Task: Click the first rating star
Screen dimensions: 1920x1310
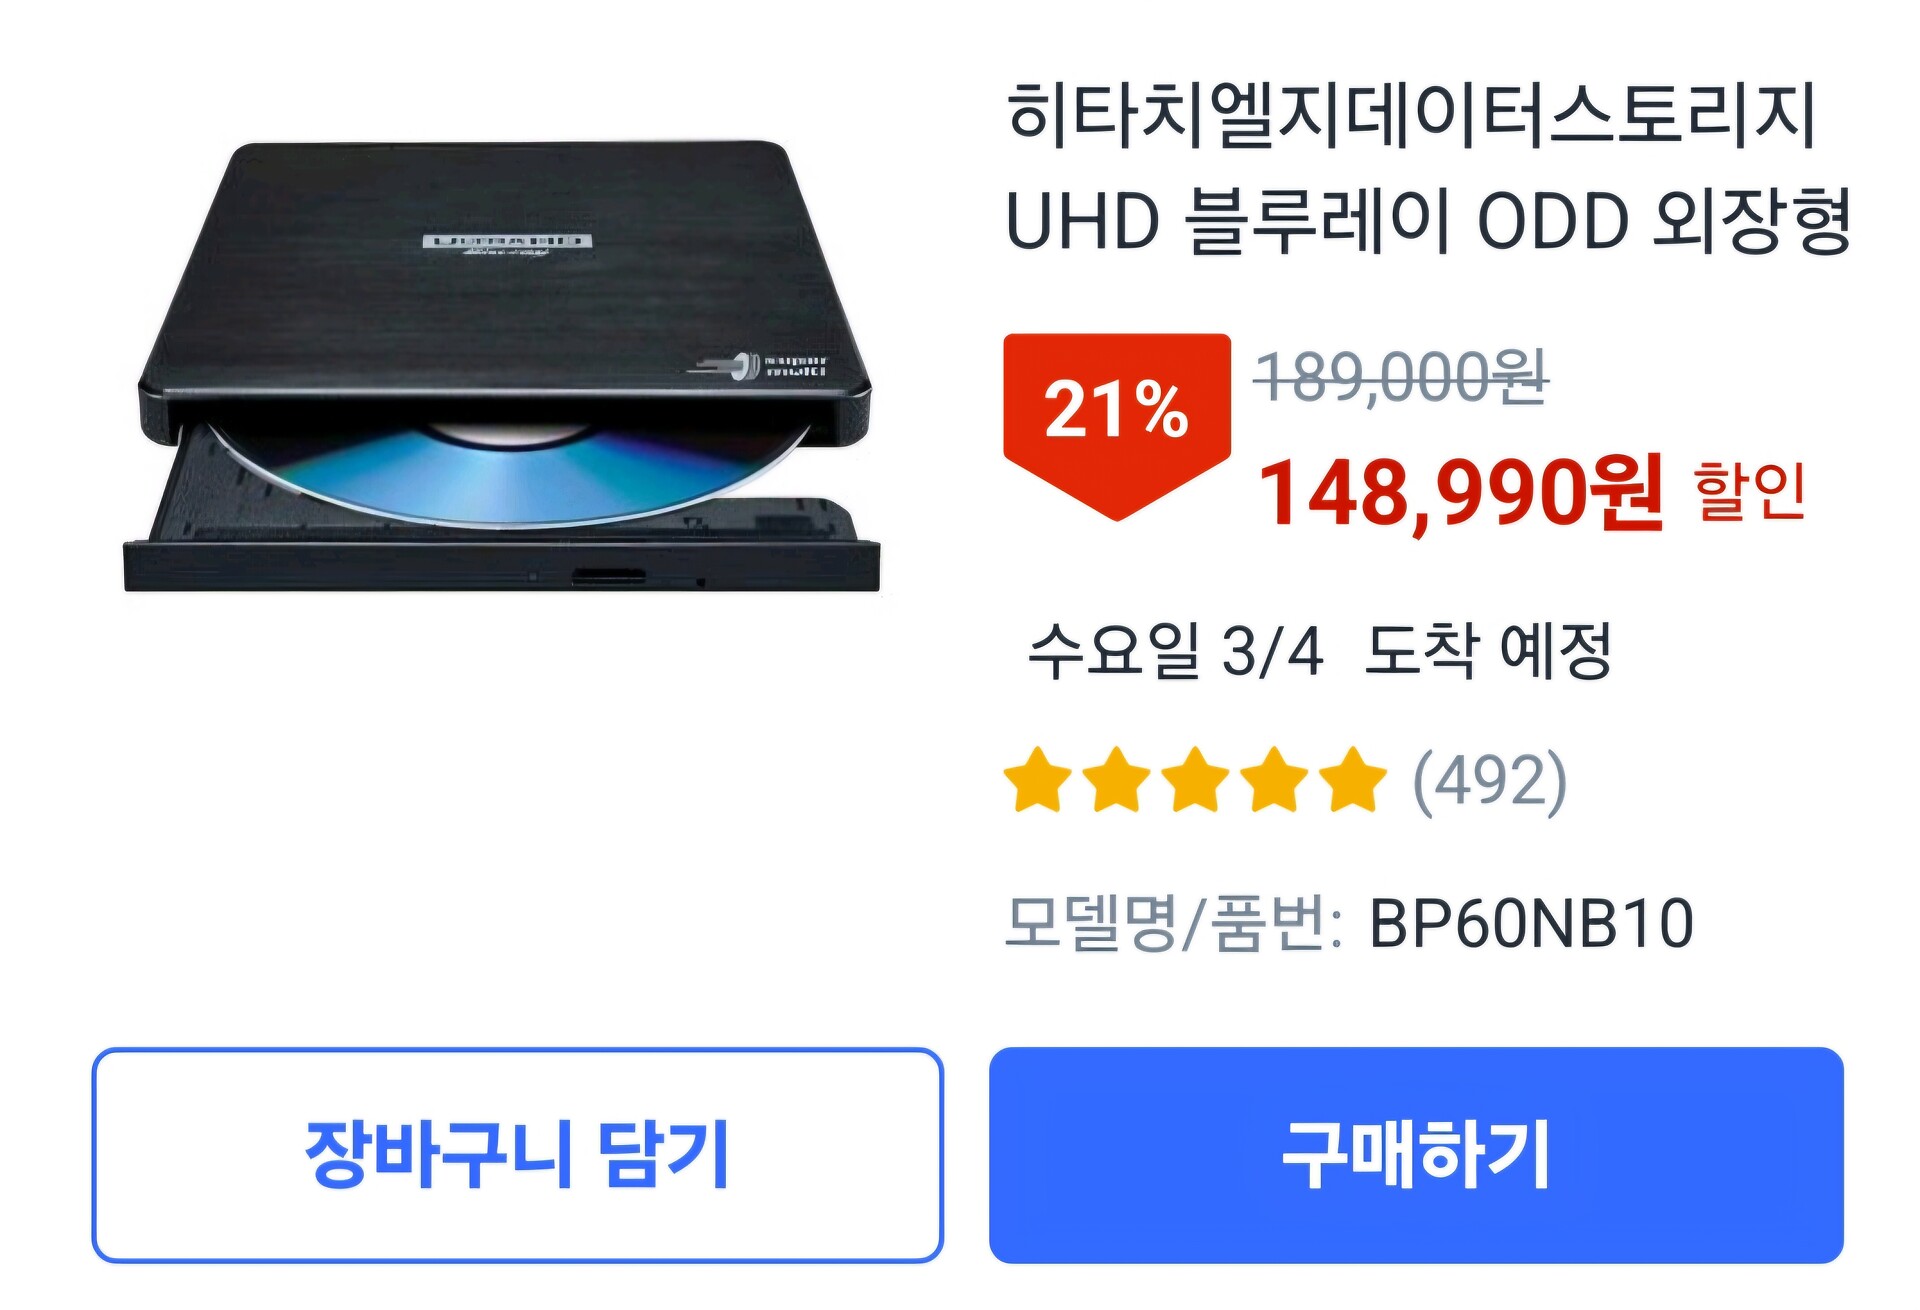Action: click(x=1038, y=779)
